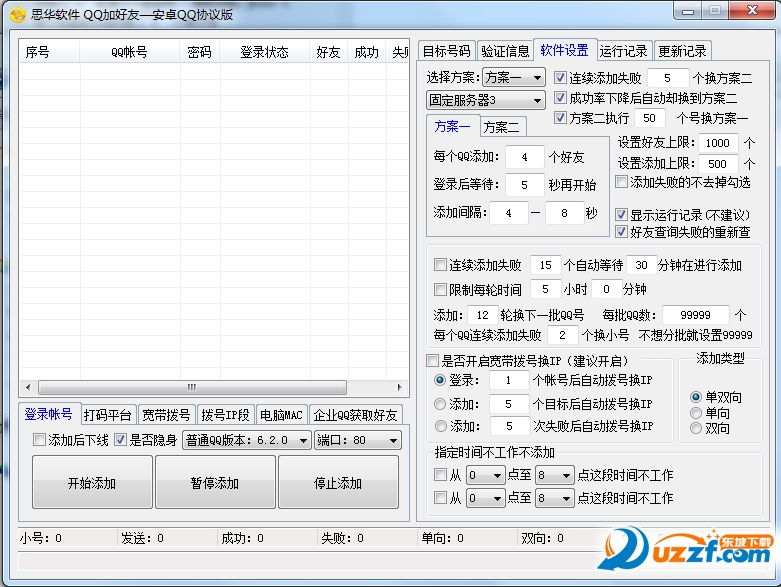Screen dimensions: 781x587
Task: Click the 登录状态 column header
Action: point(264,52)
